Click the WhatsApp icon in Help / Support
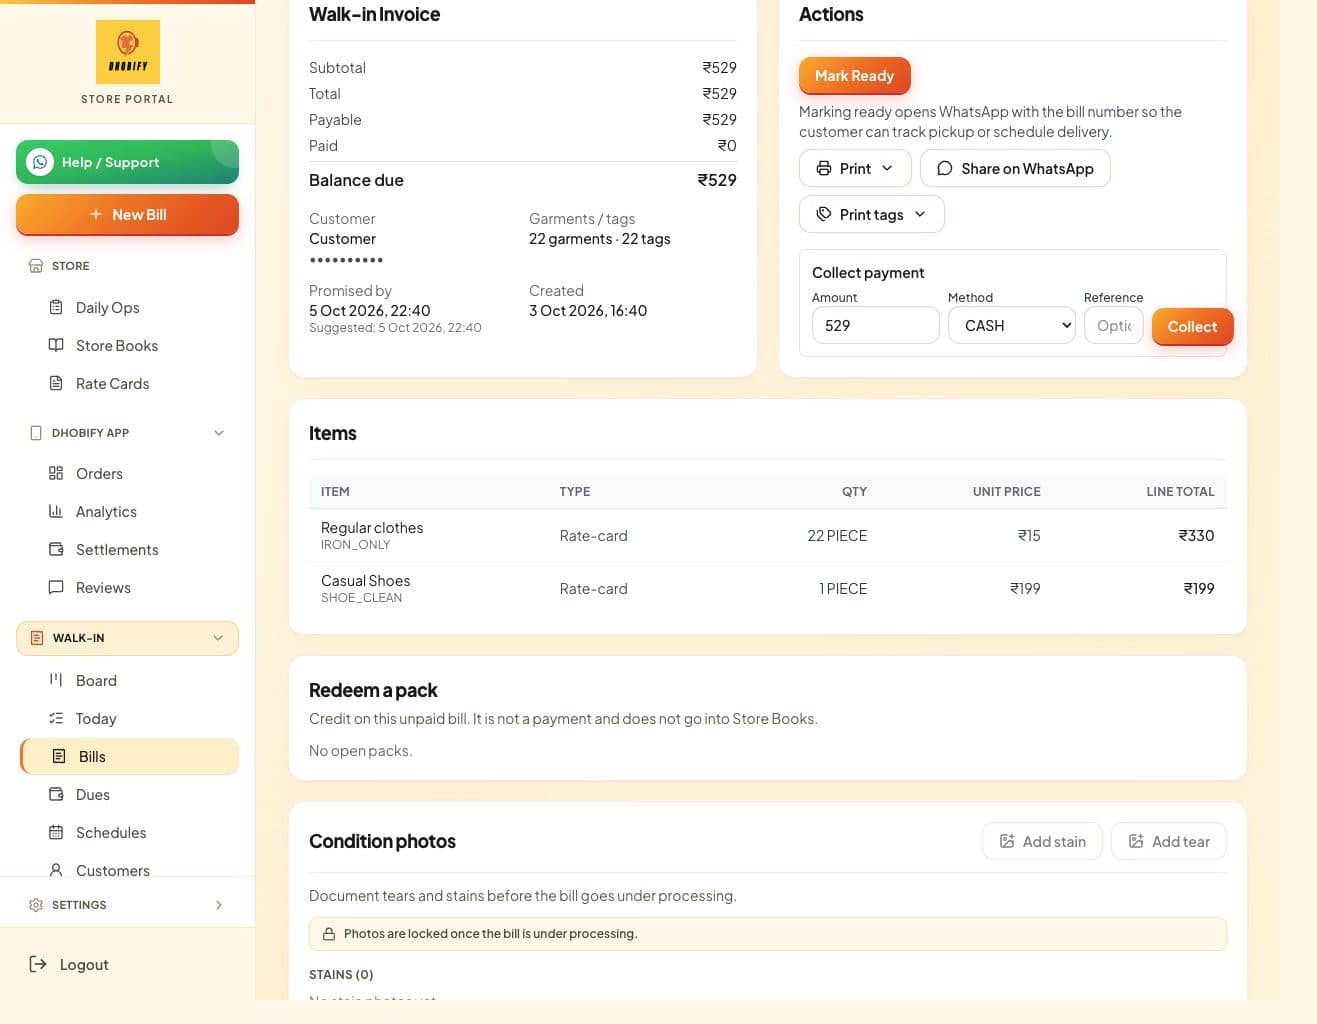1317x1024 pixels. 40,162
